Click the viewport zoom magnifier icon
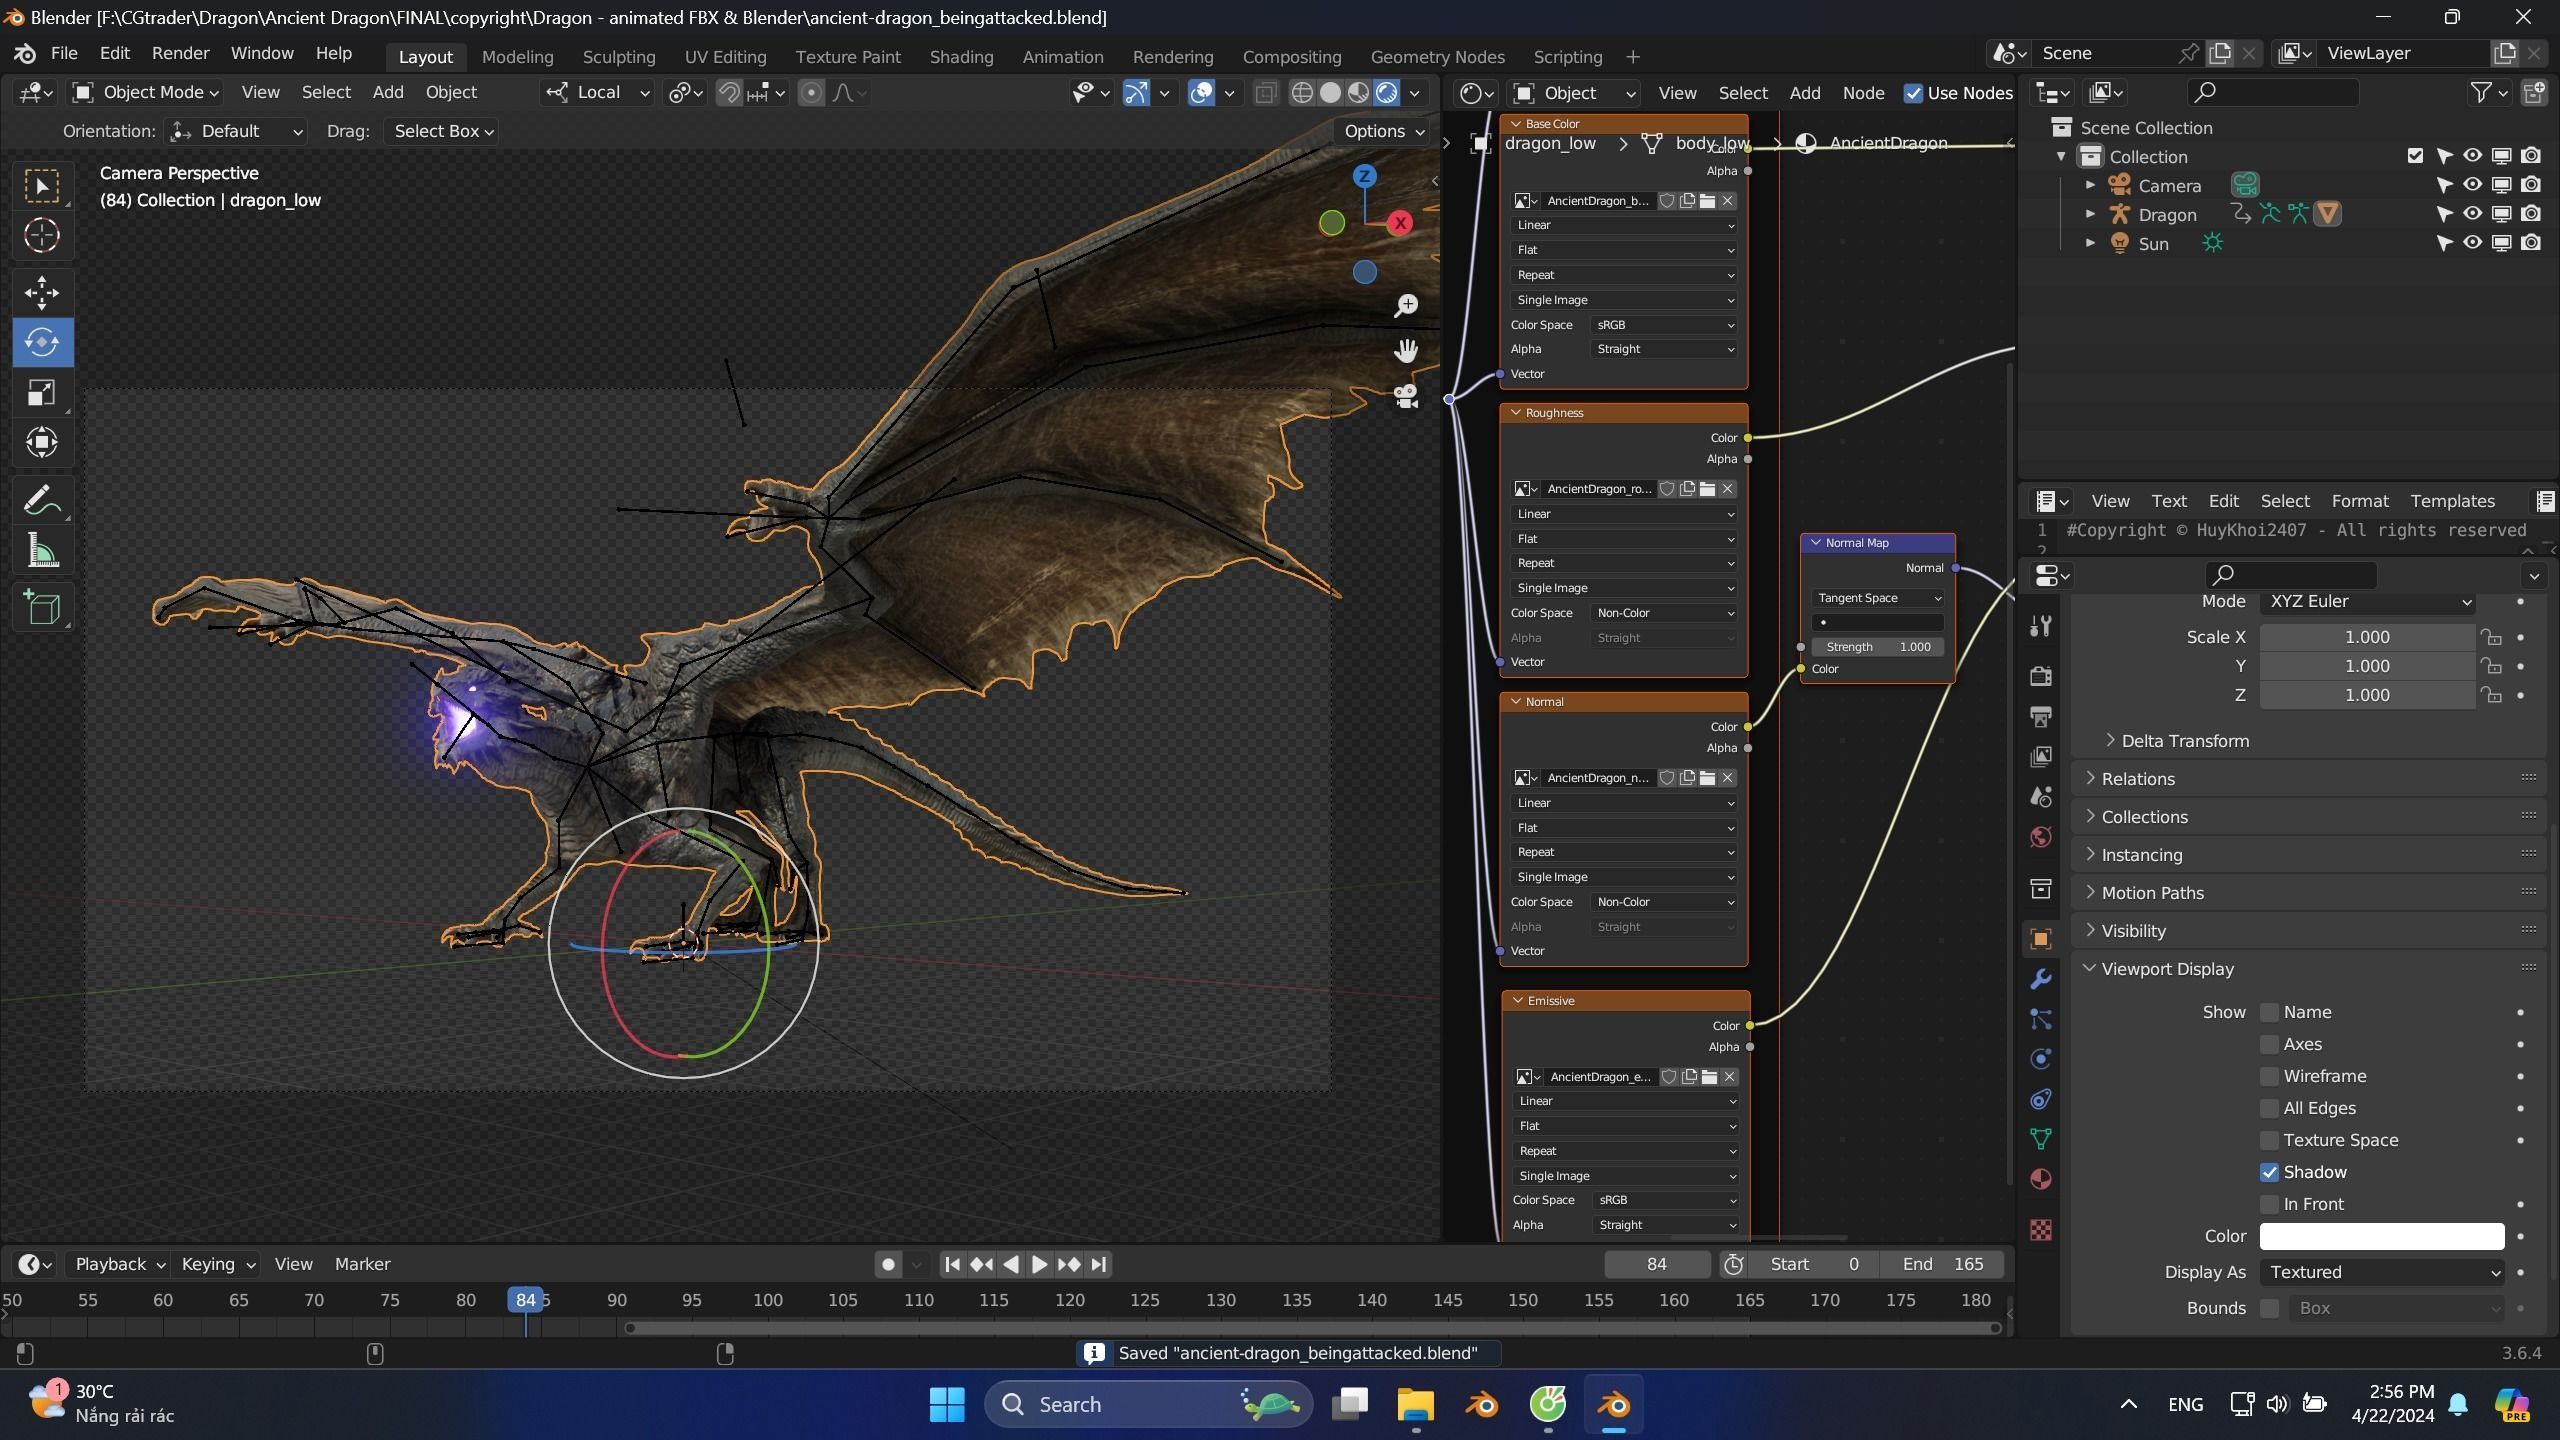 click(x=1406, y=305)
